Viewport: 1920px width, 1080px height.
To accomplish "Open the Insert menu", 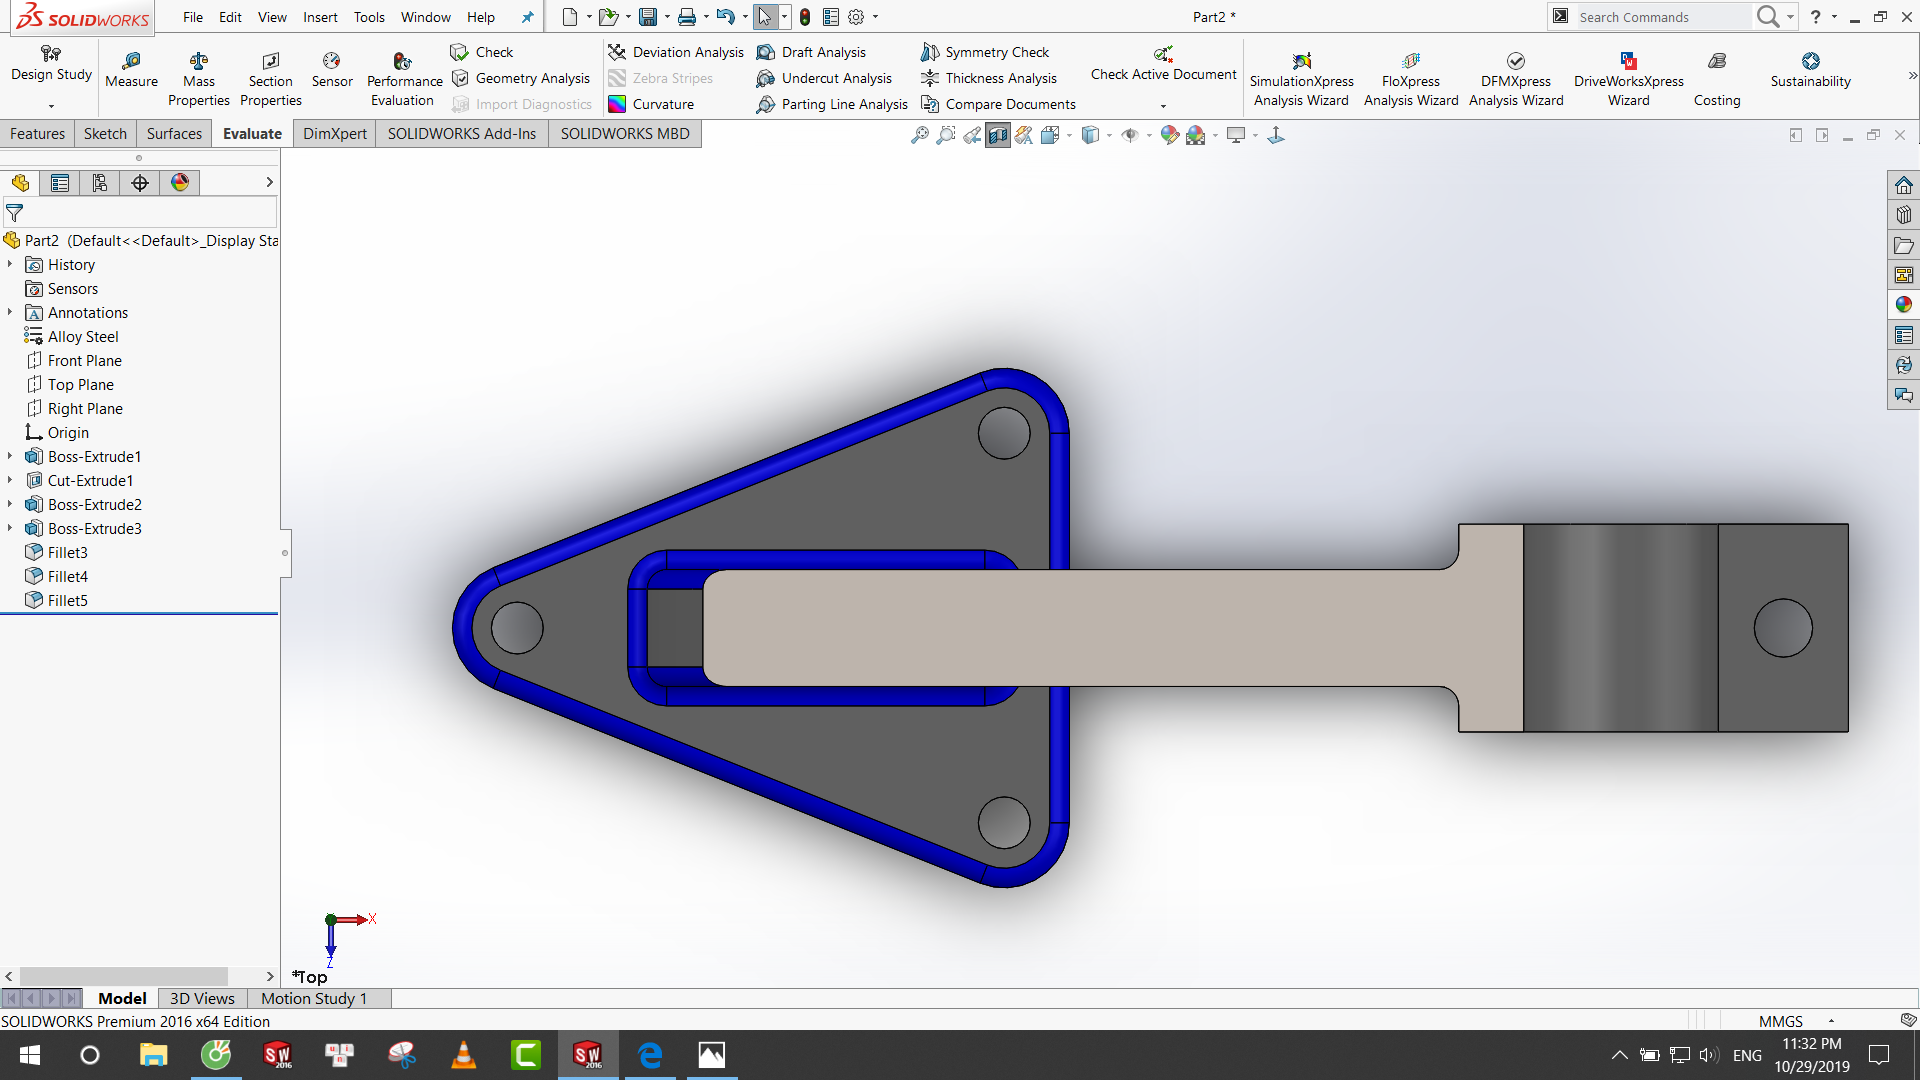I will click(x=320, y=17).
